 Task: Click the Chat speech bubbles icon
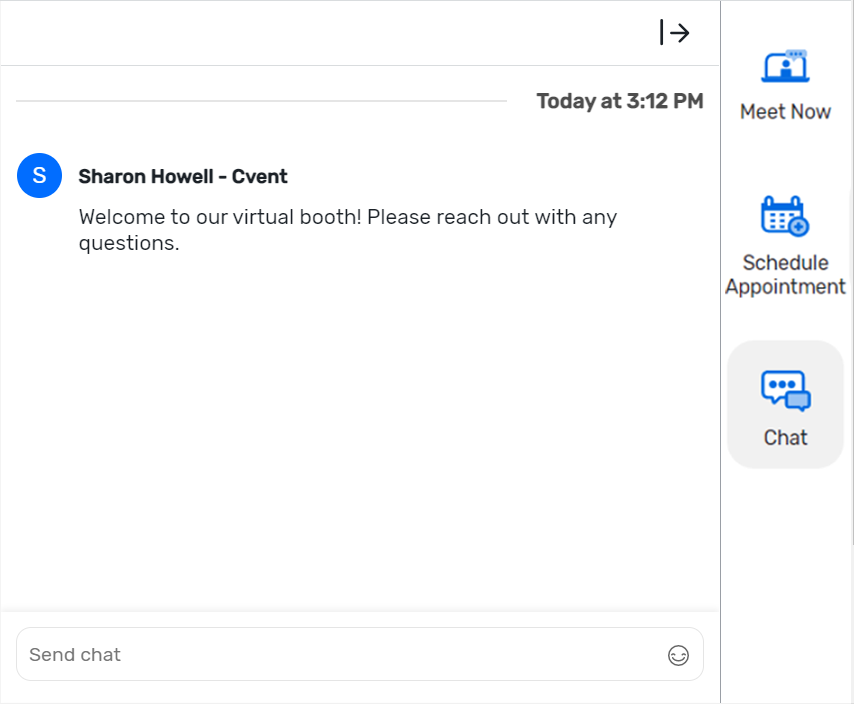click(785, 389)
